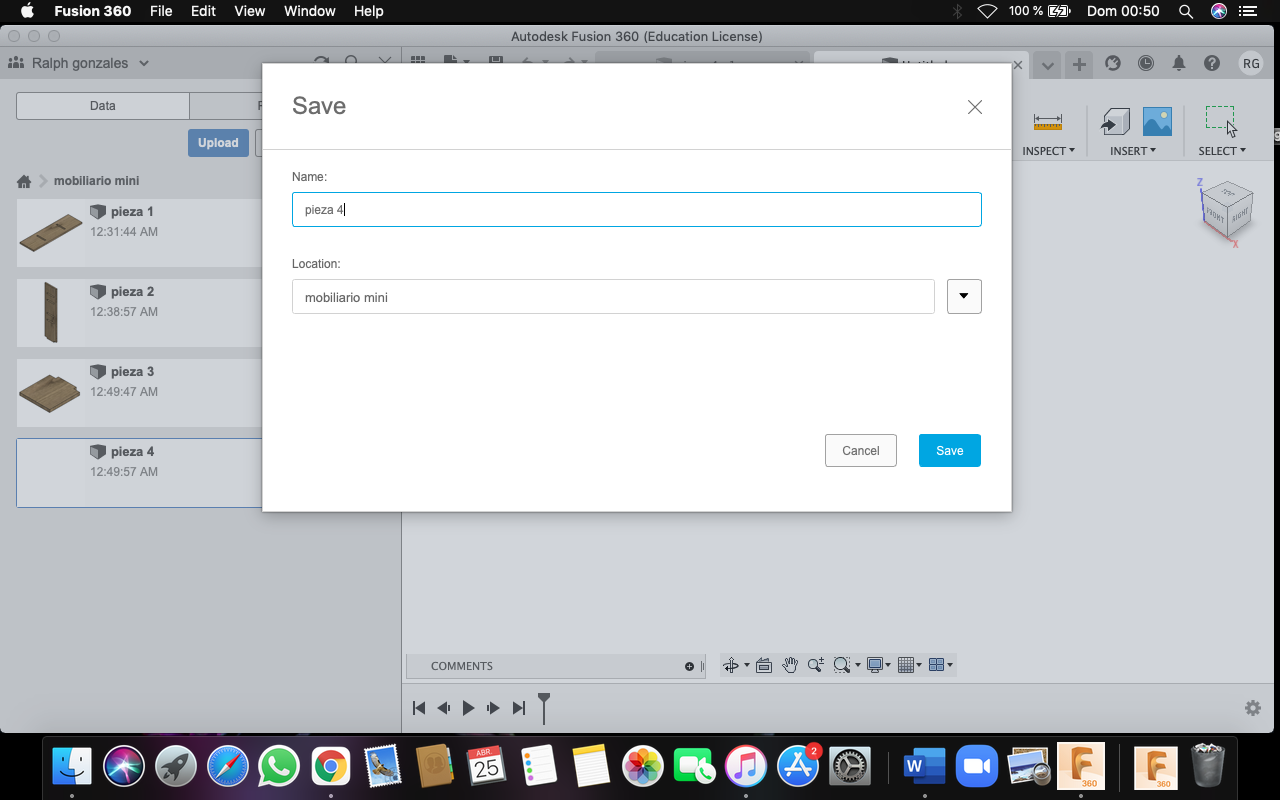
Task: Open the Viewports layout icon
Action: [x=938, y=665]
